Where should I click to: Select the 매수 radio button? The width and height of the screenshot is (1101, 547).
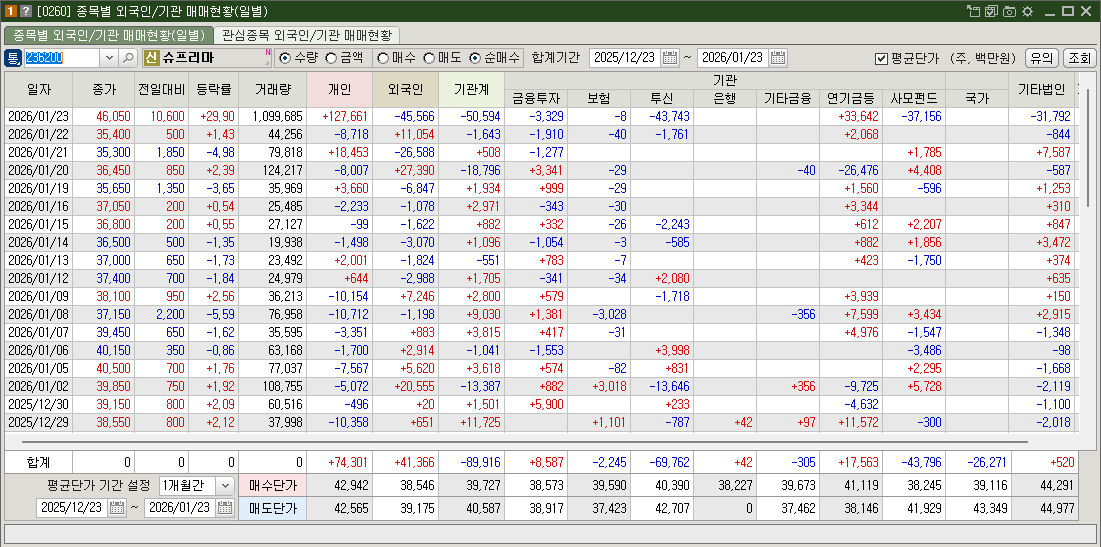[x=383, y=58]
